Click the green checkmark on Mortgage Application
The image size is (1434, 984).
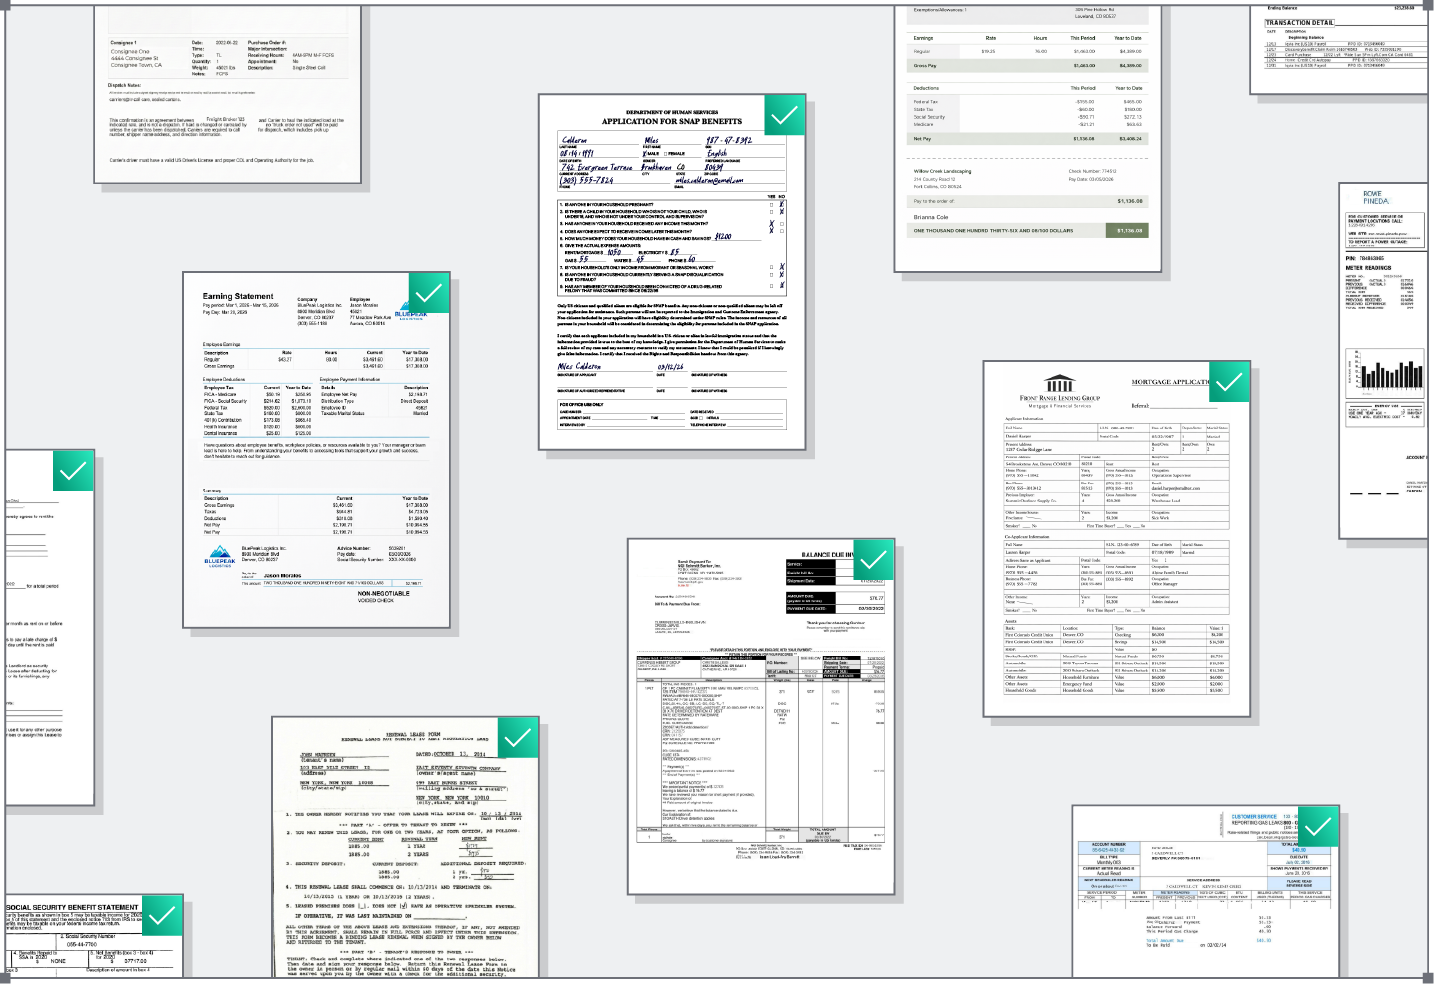(1229, 381)
